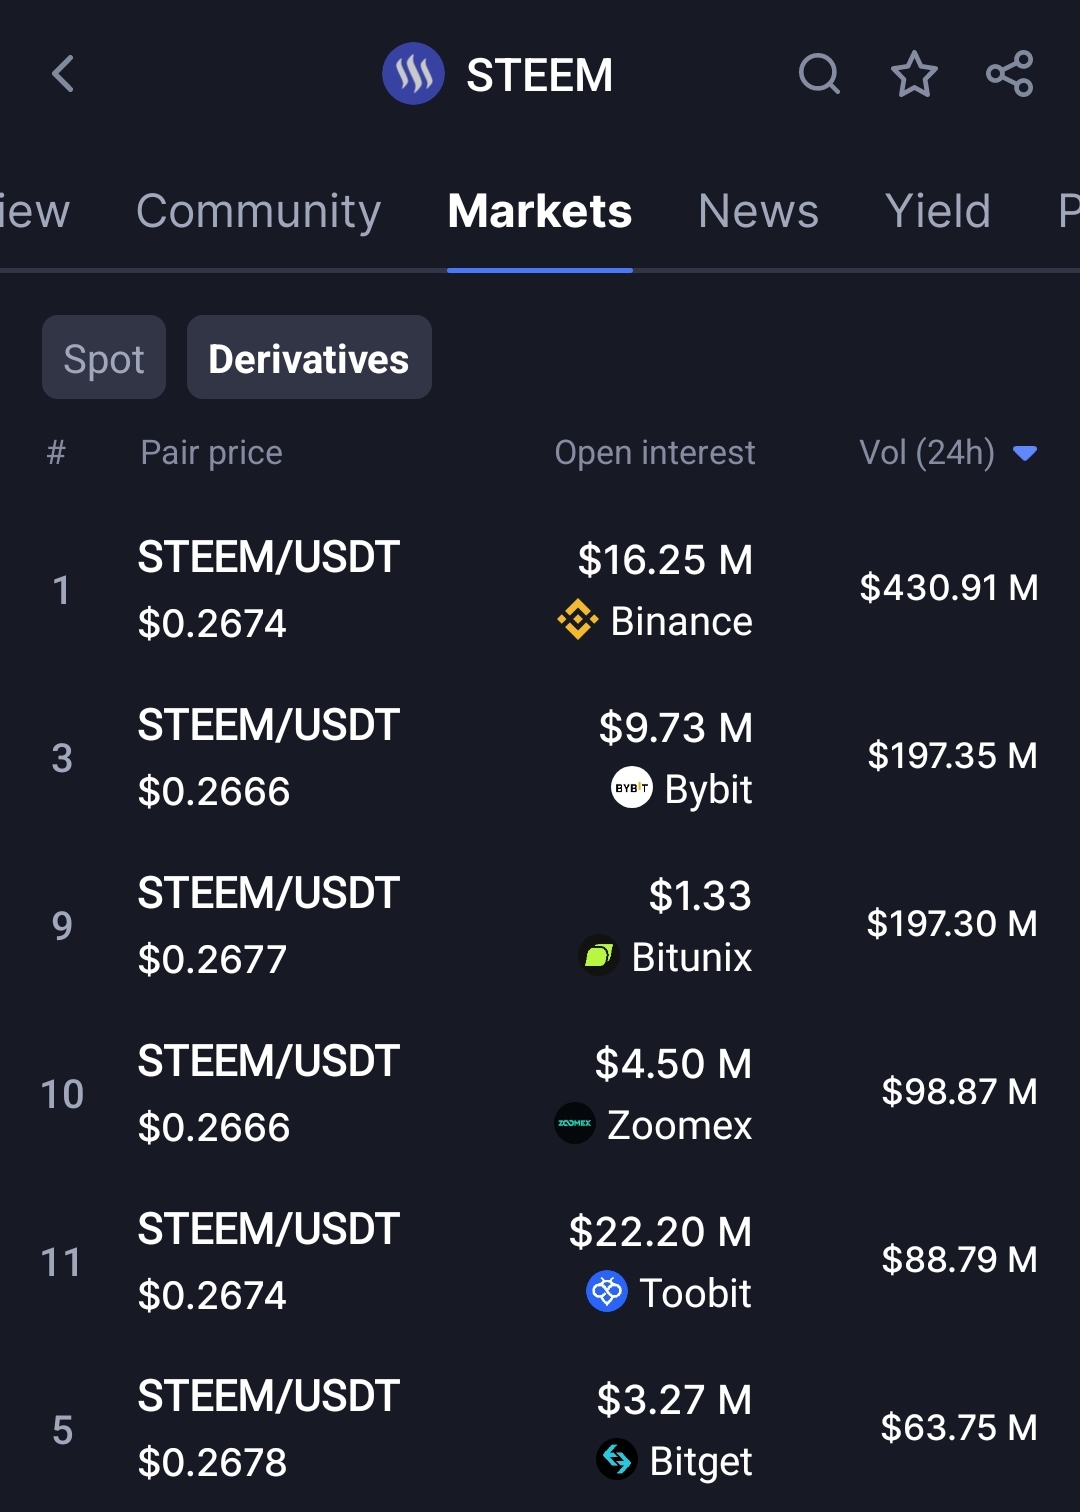The image size is (1080, 1512).
Task: Tap the Bybit exchange logo
Action: coord(632,788)
